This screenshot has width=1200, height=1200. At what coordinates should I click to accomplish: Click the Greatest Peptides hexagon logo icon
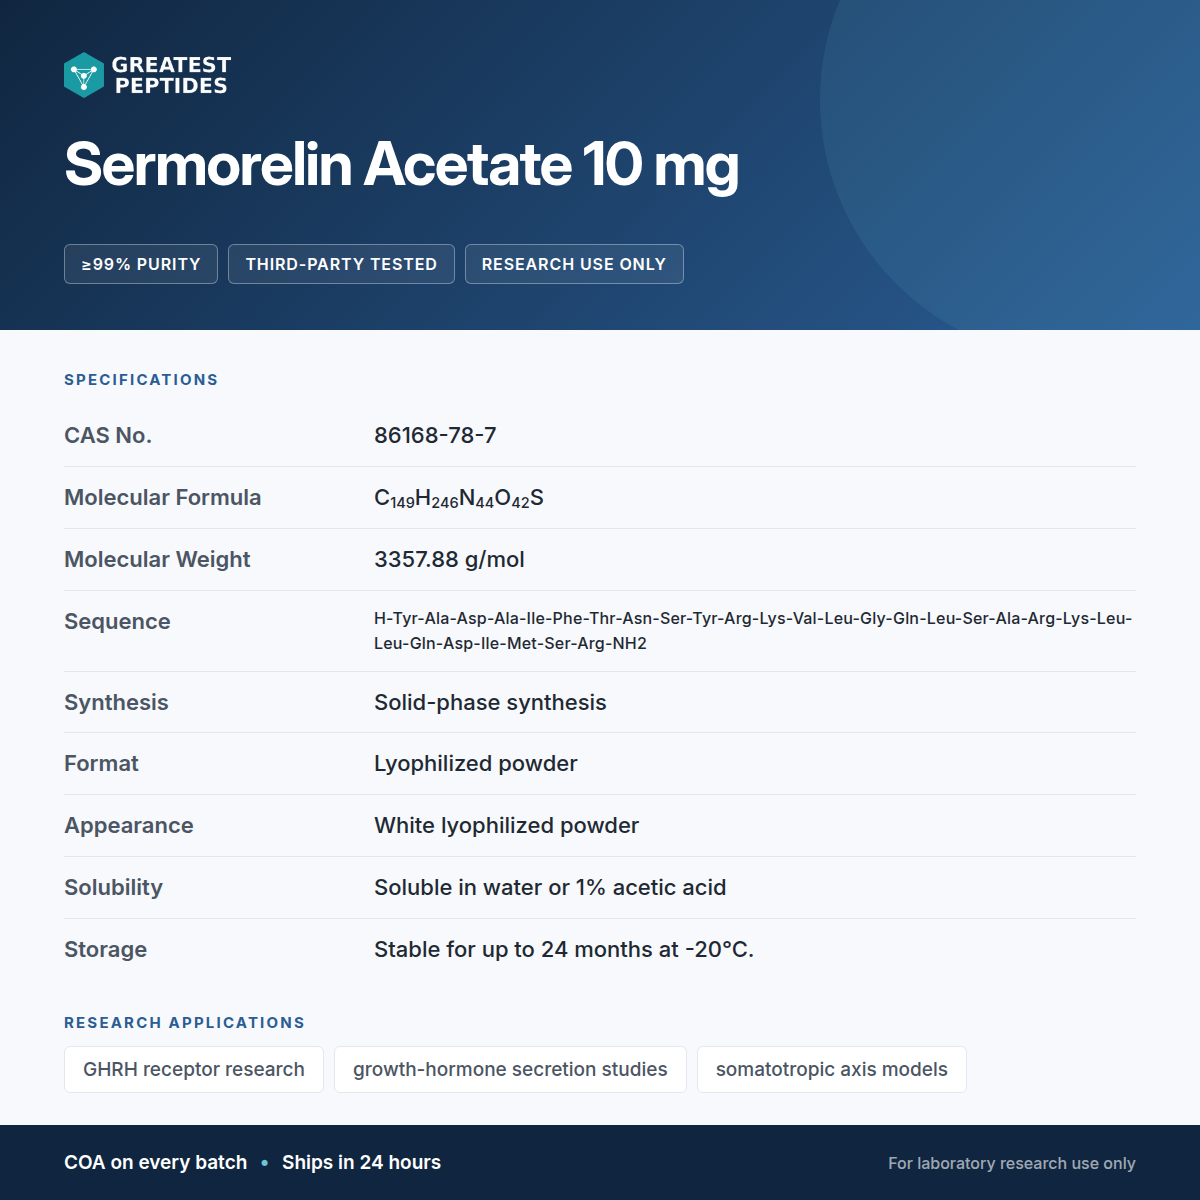click(84, 75)
